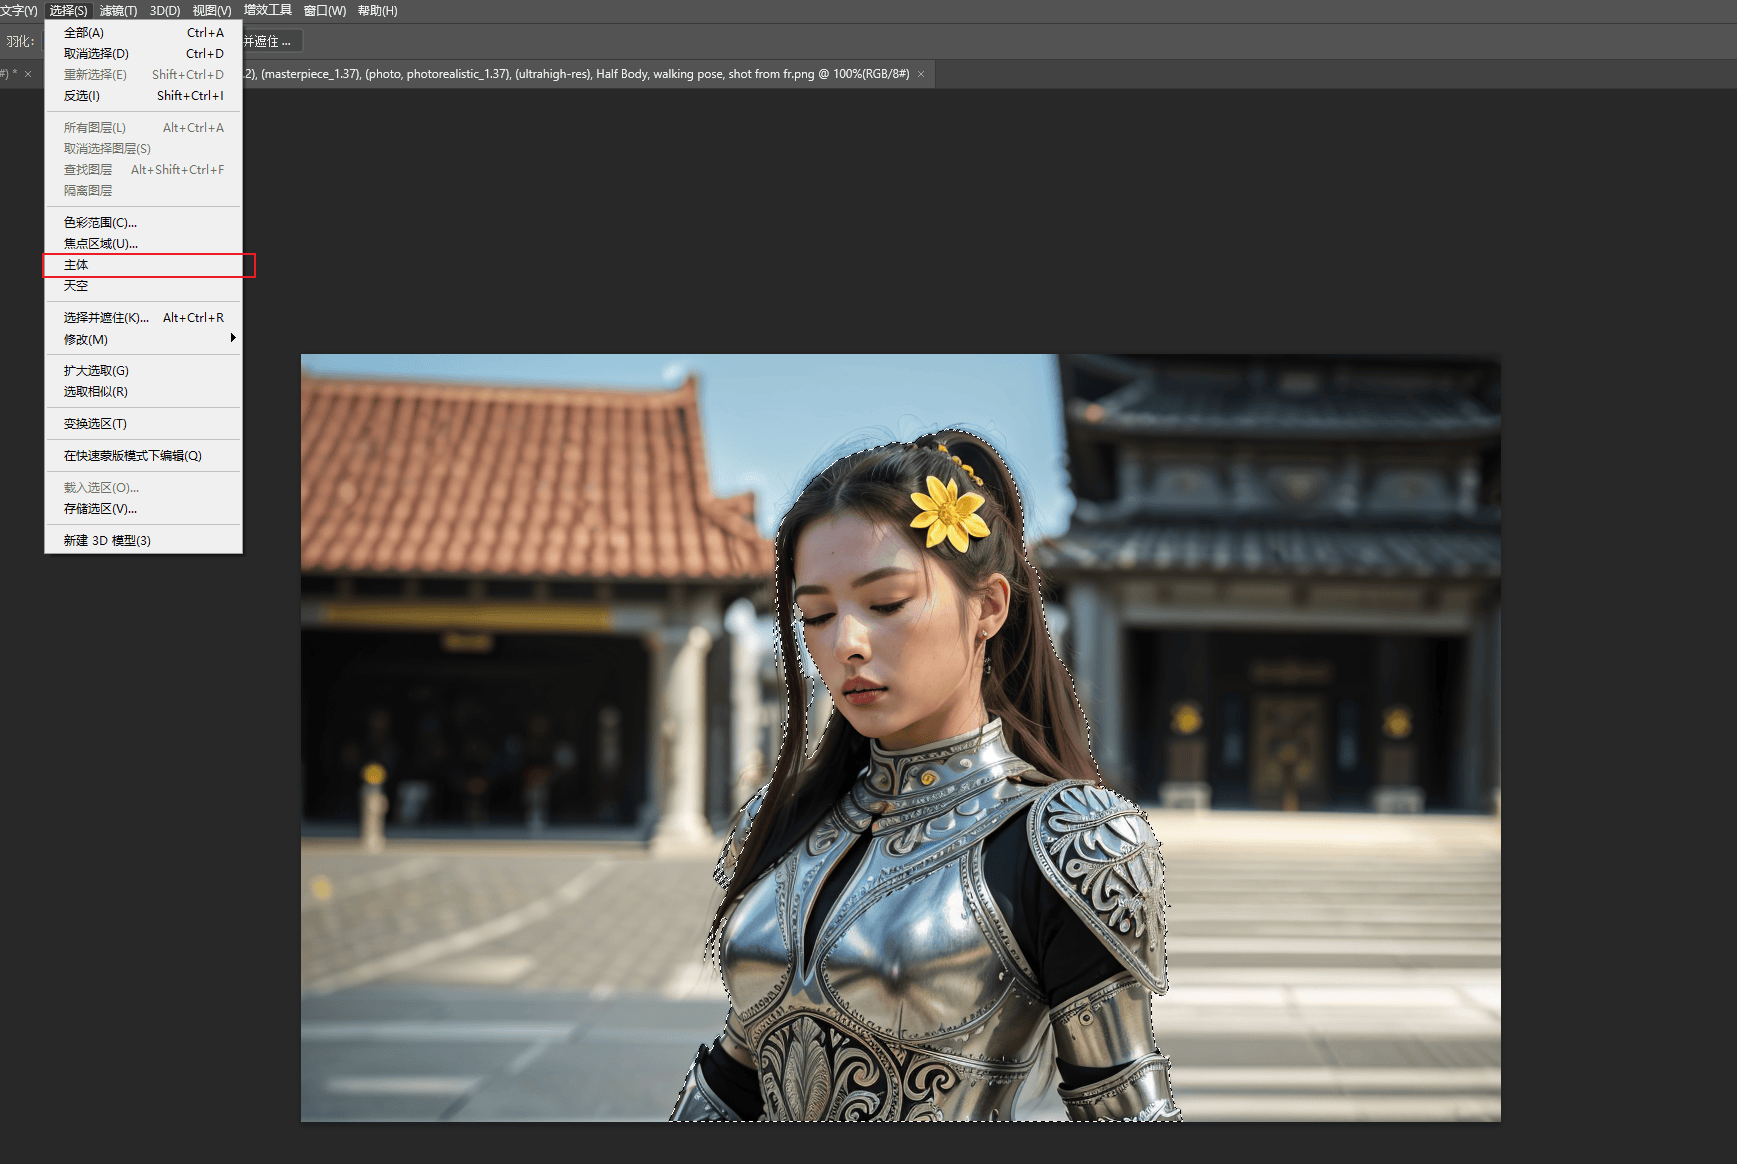This screenshot has height=1164, width=1737.
Task: Choose 选取相似(R) menu item
Action: point(144,392)
